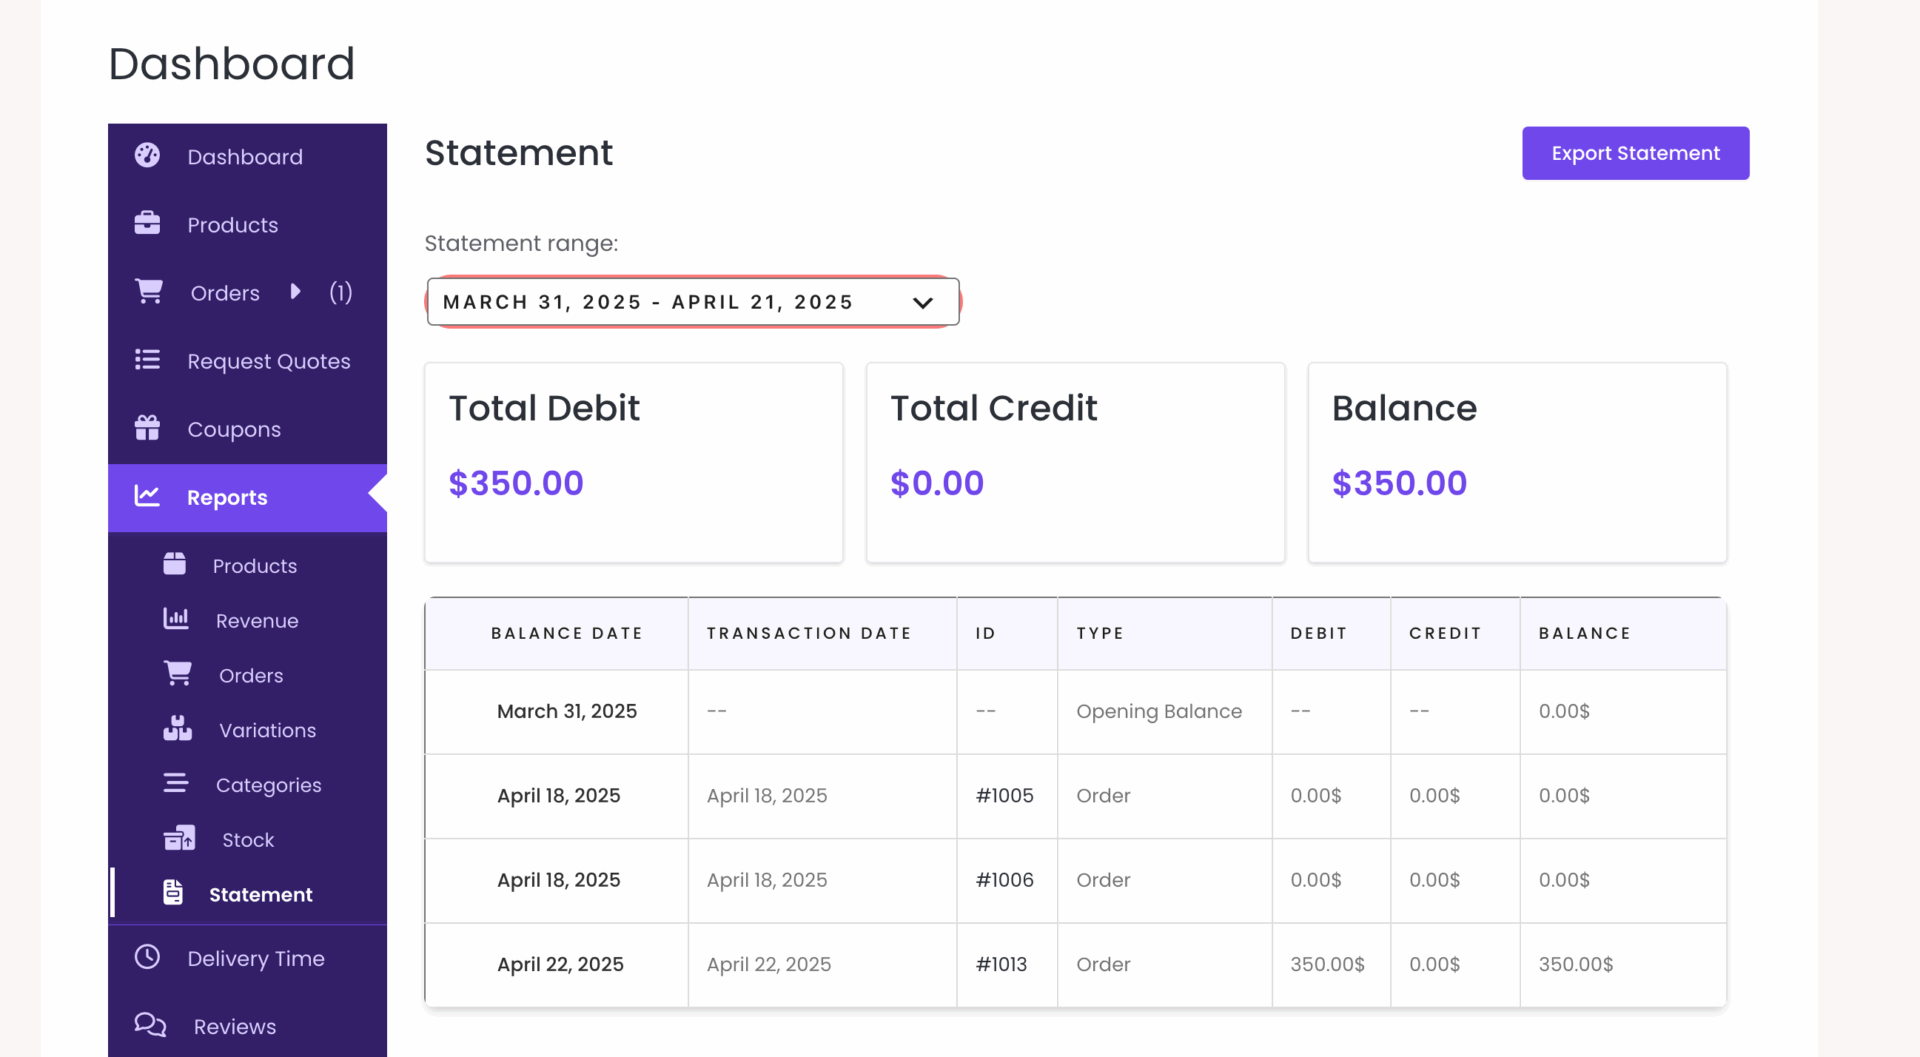Click order ID #1005

click(1005, 796)
